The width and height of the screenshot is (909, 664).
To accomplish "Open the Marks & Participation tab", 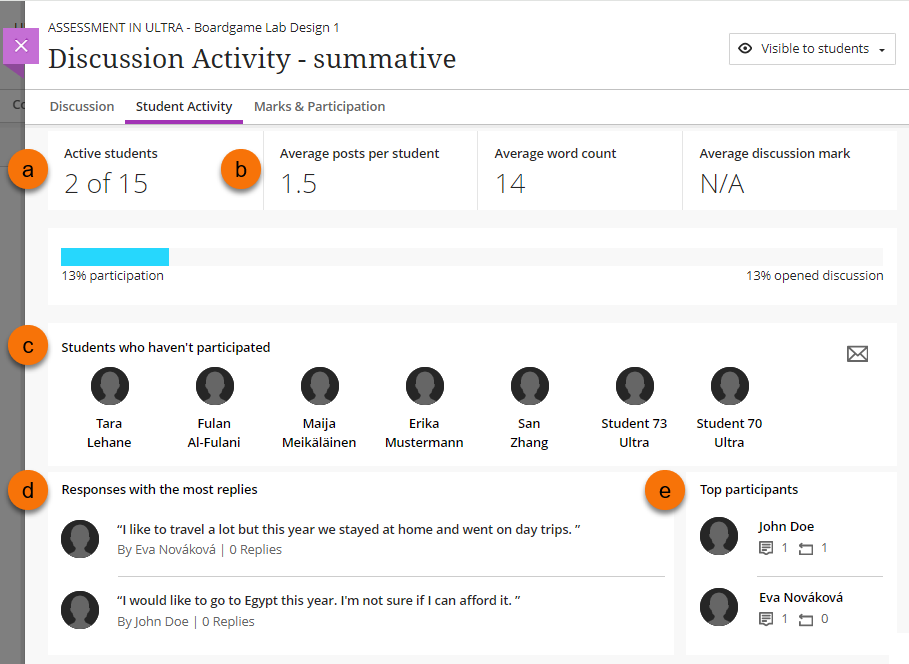I will (x=319, y=106).
